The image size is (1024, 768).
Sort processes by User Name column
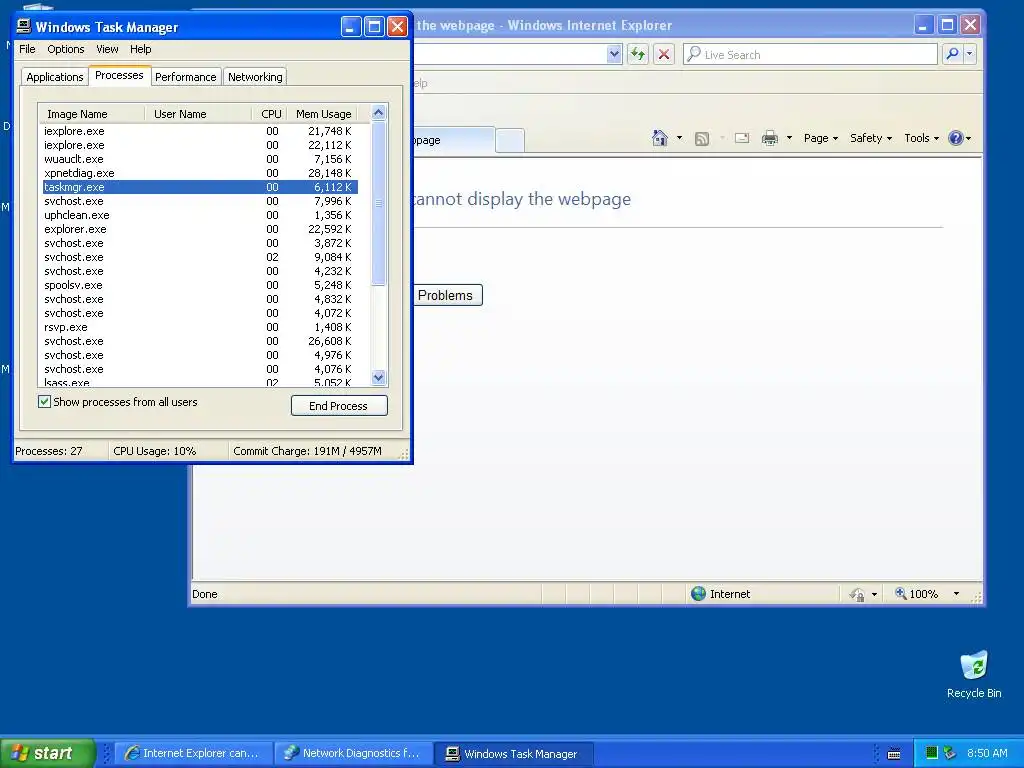click(198, 114)
